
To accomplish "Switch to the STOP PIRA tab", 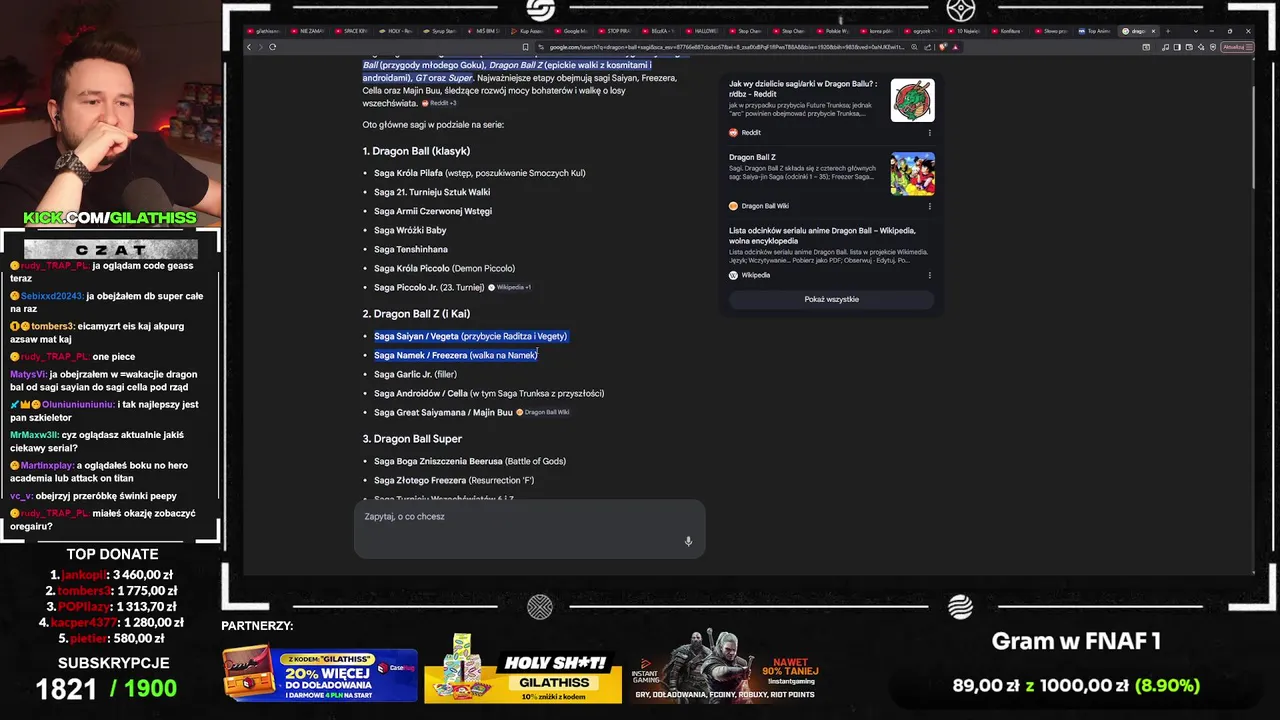I will pos(614,31).
